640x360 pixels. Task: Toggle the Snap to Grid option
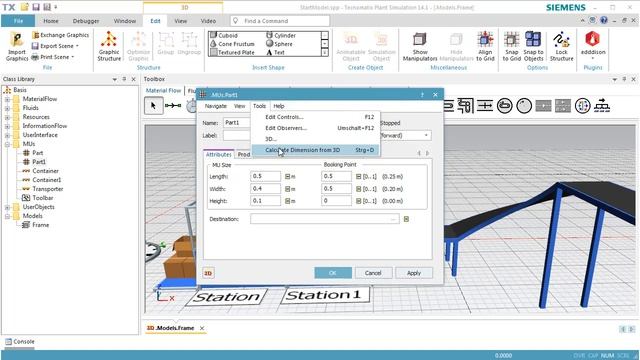tap(511, 46)
